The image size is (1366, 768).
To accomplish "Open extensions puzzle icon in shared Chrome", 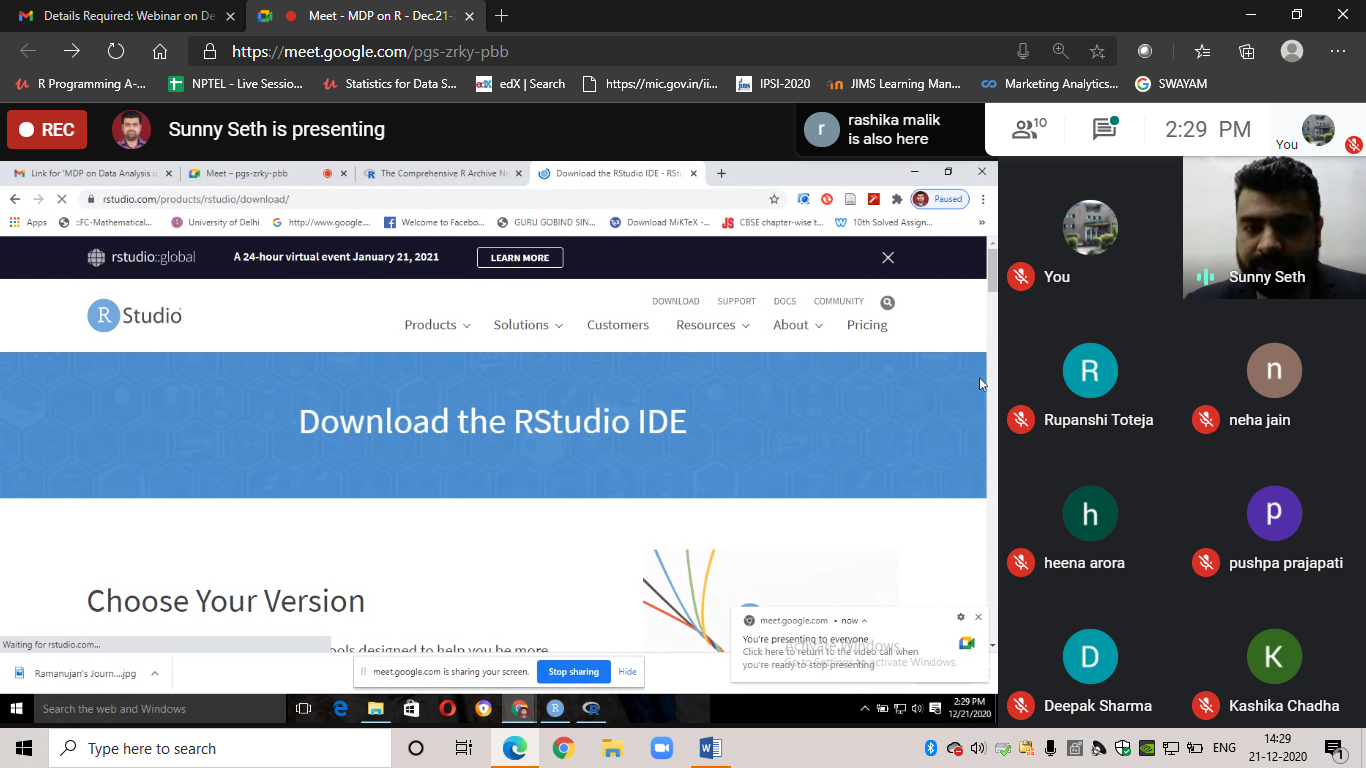I will [897, 199].
